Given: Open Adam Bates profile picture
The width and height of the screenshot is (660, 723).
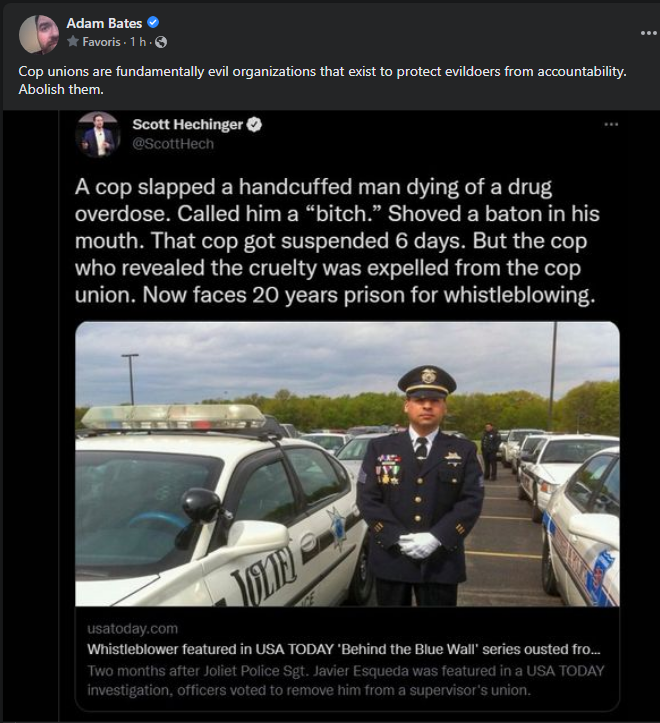Looking at the screenshot, I should tap(39, 35).
